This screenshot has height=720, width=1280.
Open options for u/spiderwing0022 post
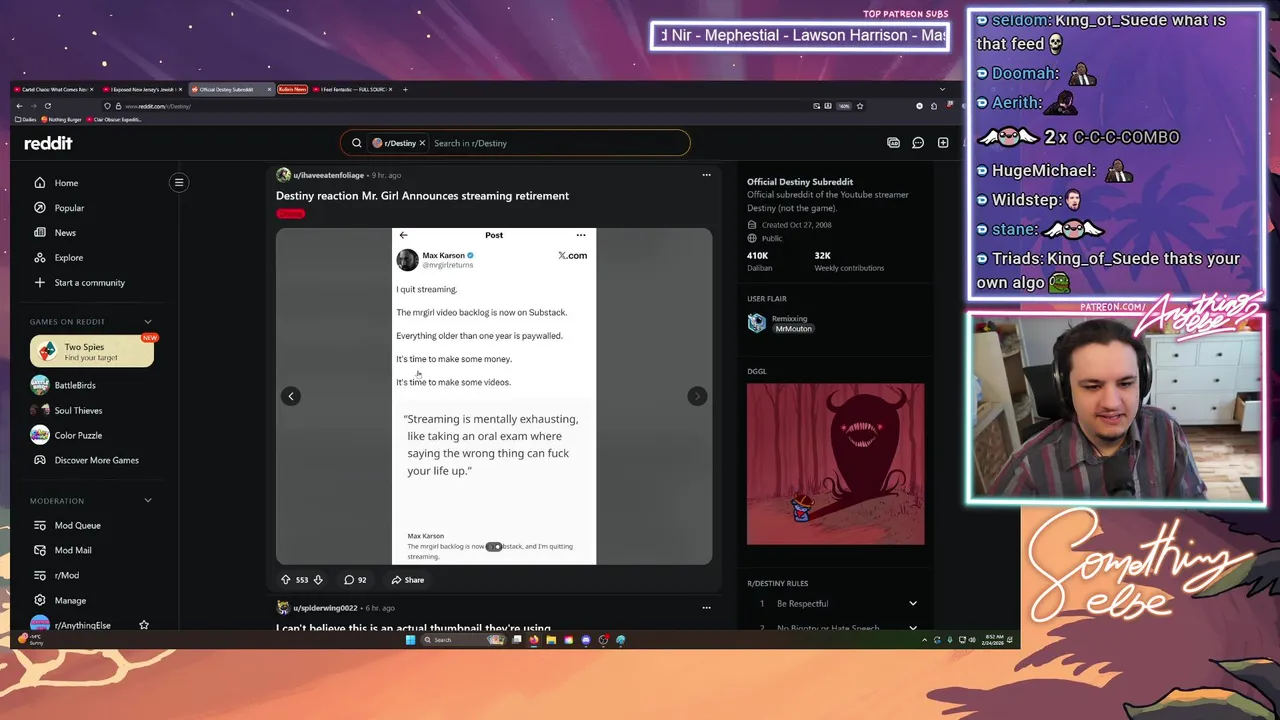[x=706, y=608]
